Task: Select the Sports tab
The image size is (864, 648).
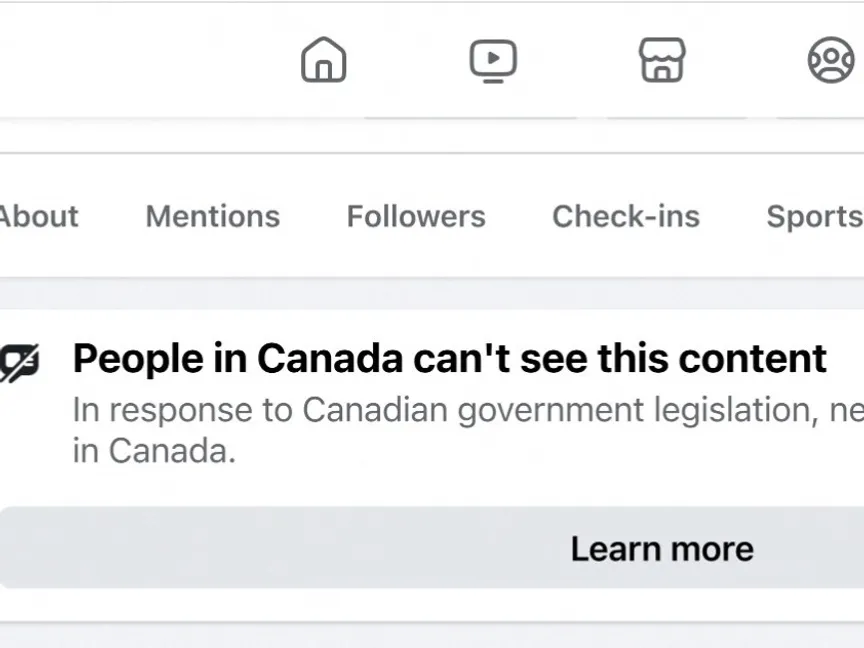Action: [x=813, y=216]
